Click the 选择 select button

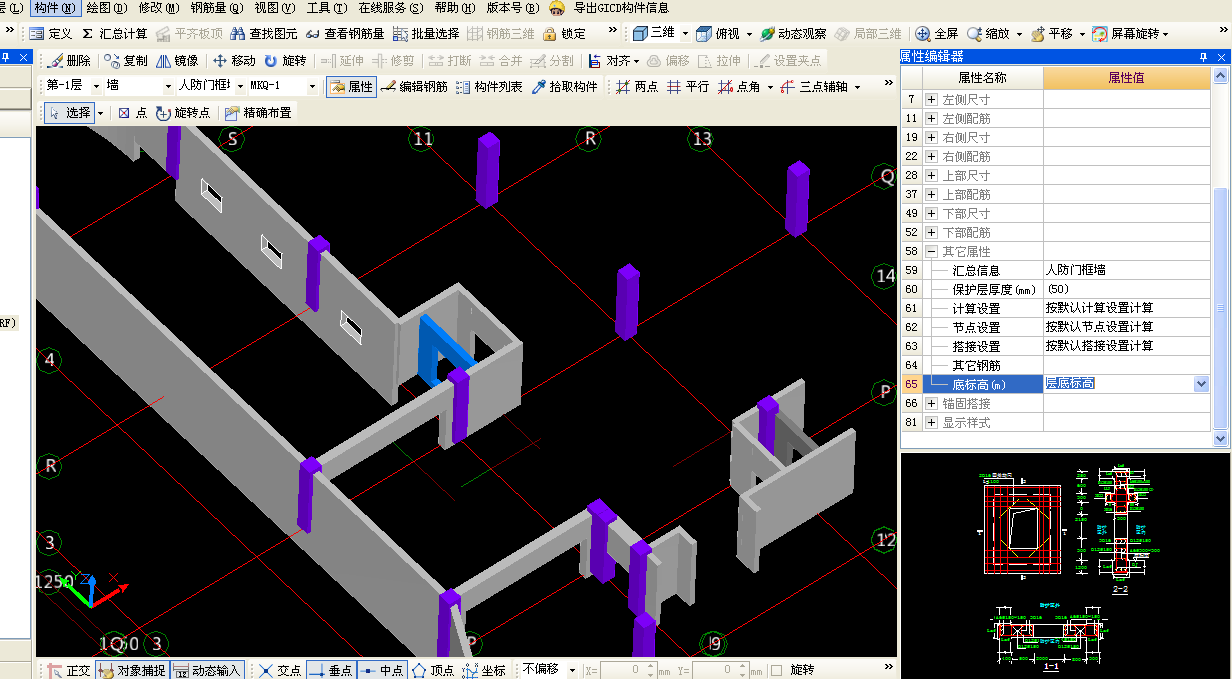pyautogui.click(x=70, y=113)
